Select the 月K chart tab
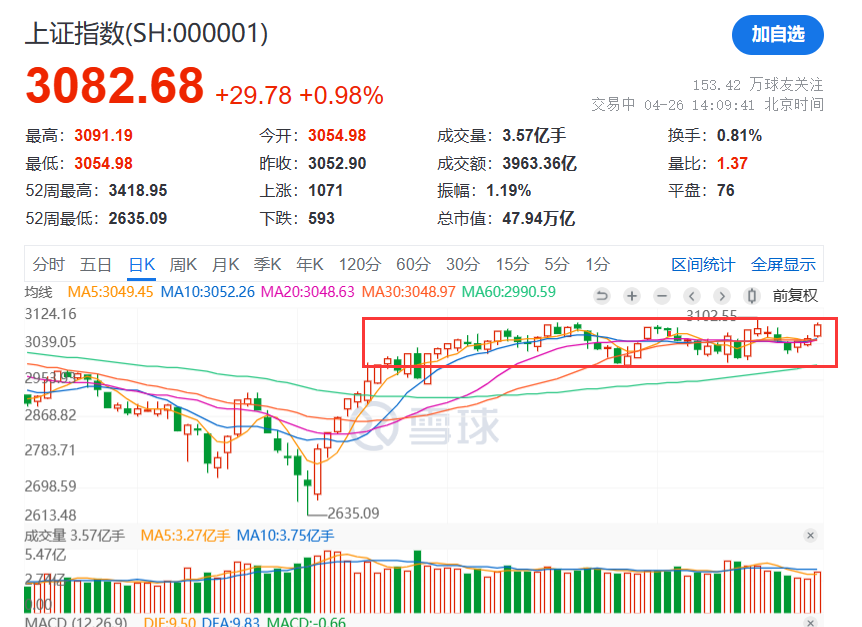862x627 pixels. coord(226,264)
